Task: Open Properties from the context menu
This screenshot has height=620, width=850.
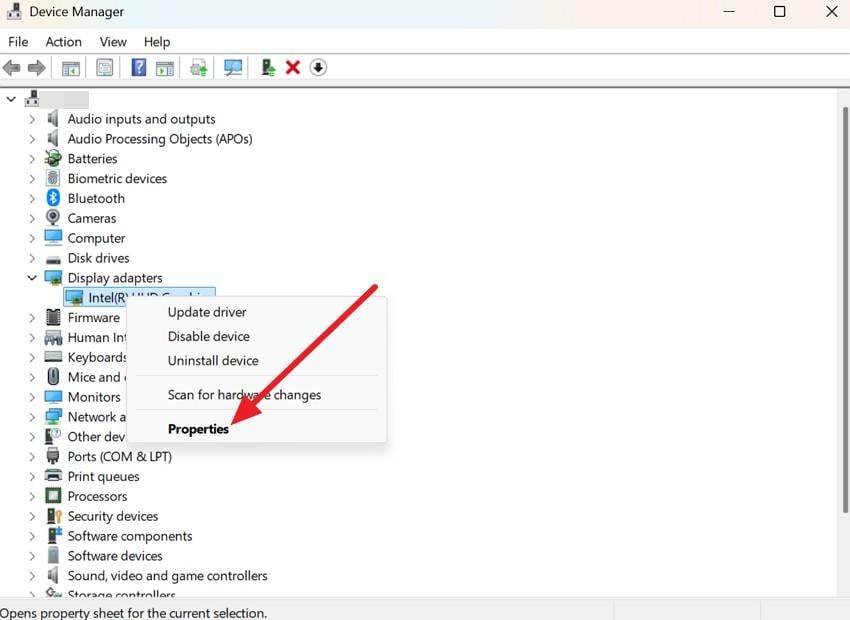Action: tap(198, 429)
